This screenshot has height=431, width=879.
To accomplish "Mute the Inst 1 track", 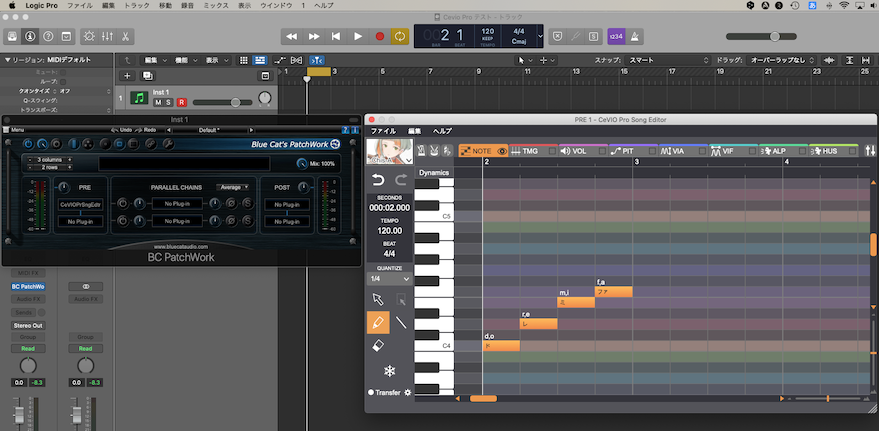I will (x=158, y=103).
